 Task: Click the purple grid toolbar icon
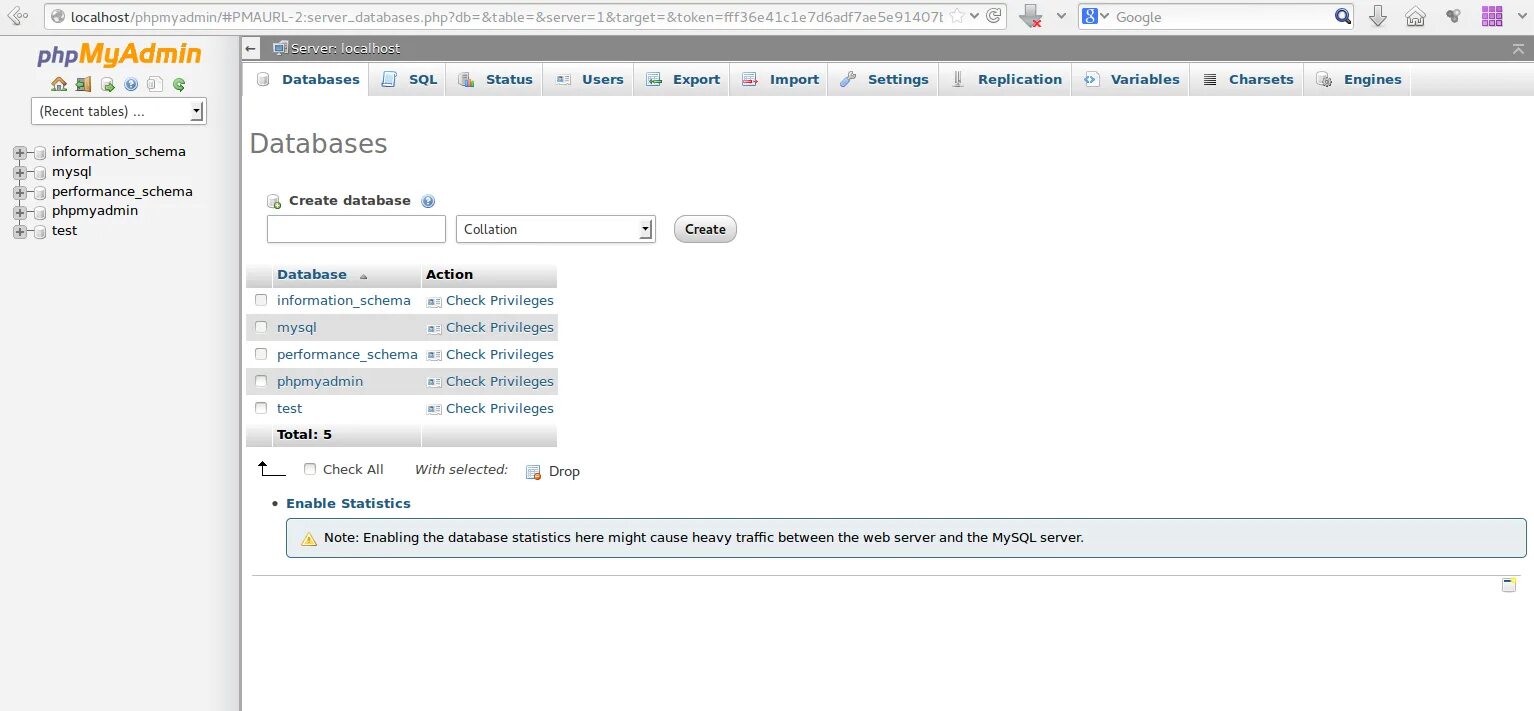click(1492, 16)
